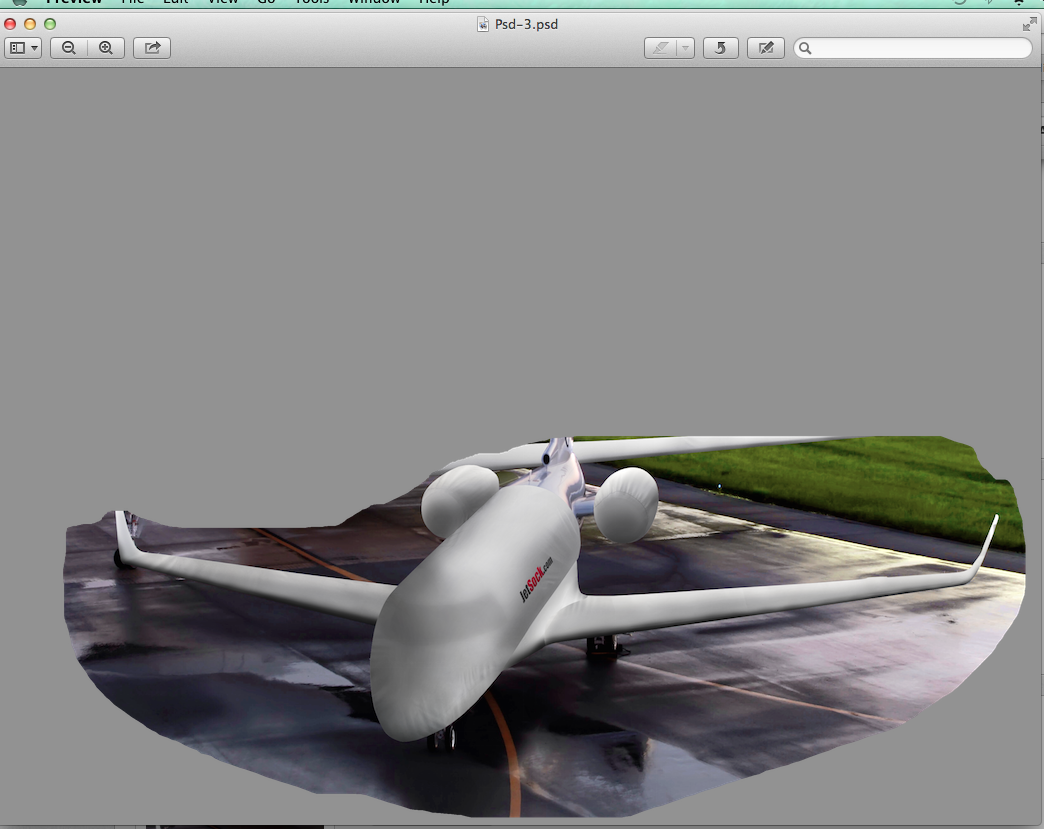Click the zoom in magnifier button
This screenshot has width=1044, height=829.
click(106, 47)
